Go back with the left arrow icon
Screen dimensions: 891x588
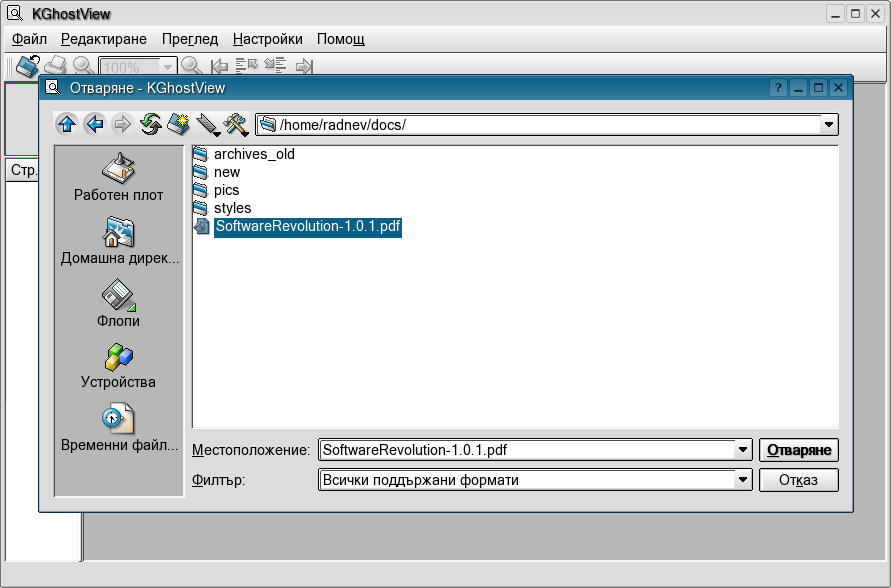point(95,125)
